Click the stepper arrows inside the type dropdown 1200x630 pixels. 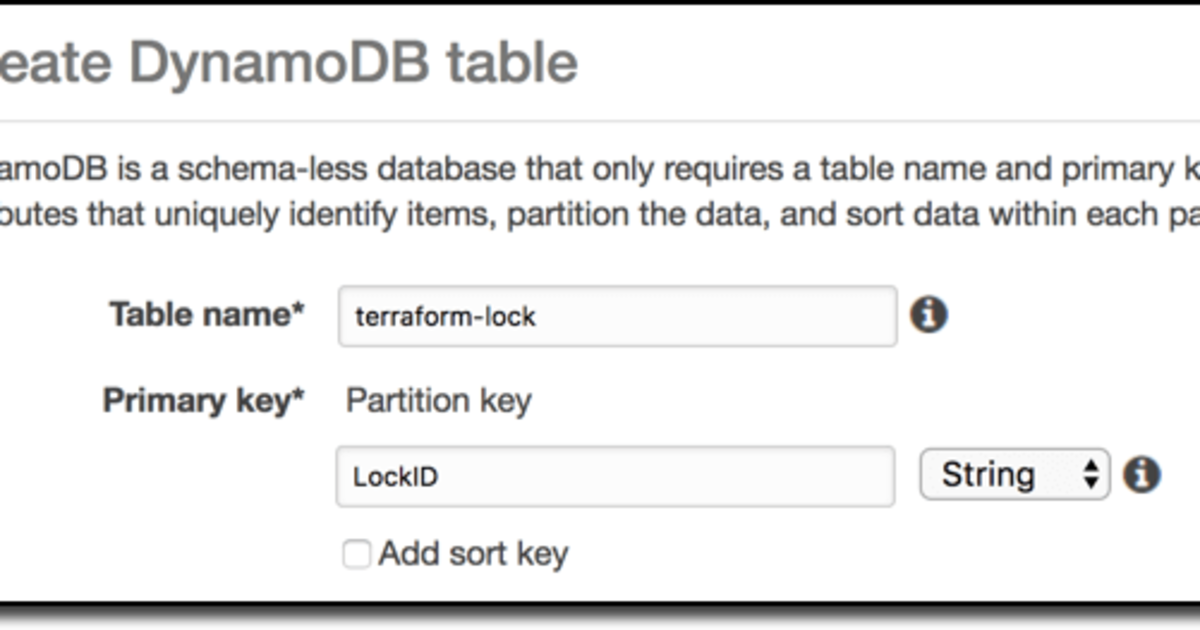pos(1090,474)
